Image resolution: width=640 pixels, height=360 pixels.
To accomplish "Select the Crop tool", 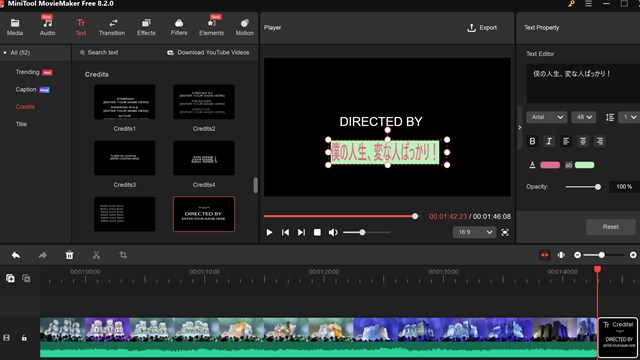I will 123,255.
